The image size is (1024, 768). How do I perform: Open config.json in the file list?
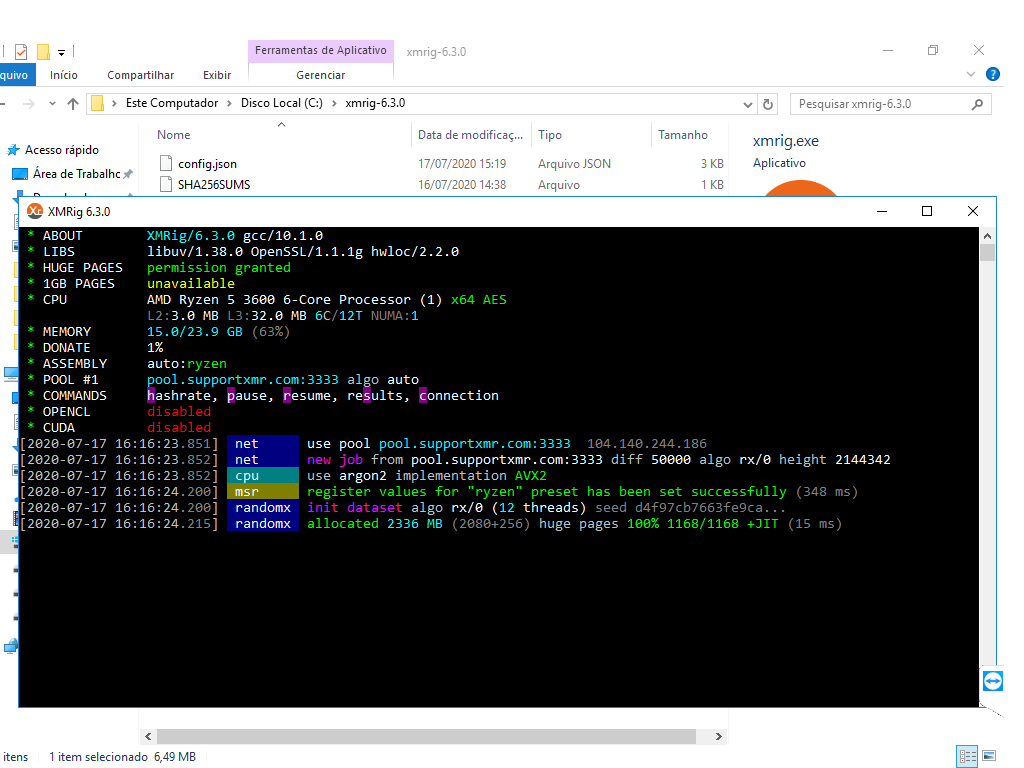(x=205, y=163)
